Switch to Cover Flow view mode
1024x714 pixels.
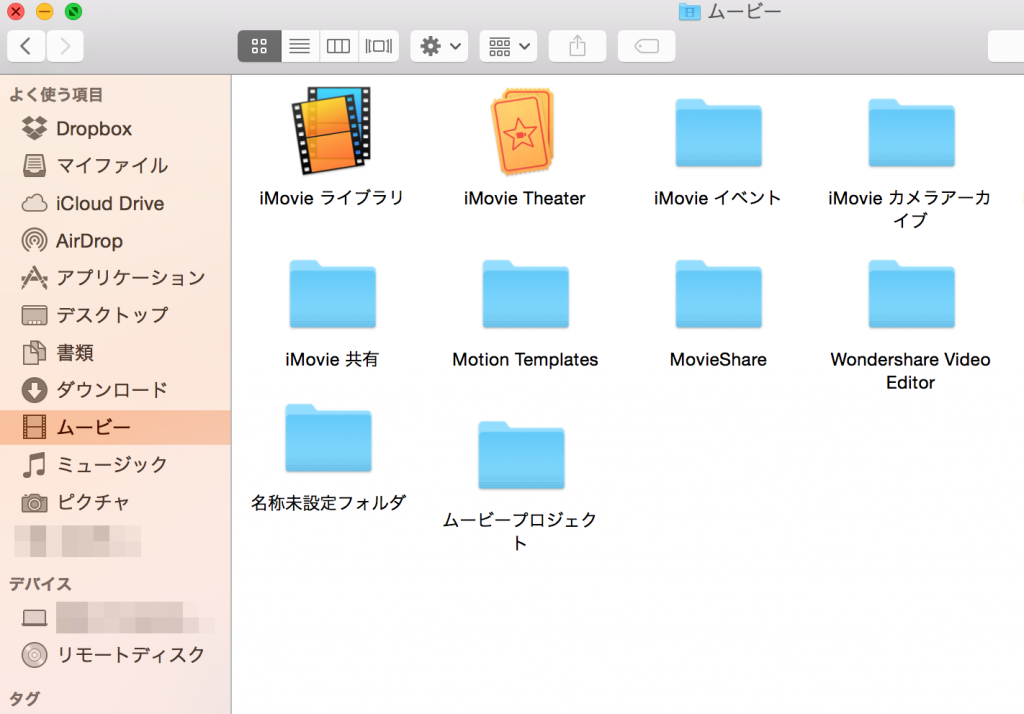point(379,46)
